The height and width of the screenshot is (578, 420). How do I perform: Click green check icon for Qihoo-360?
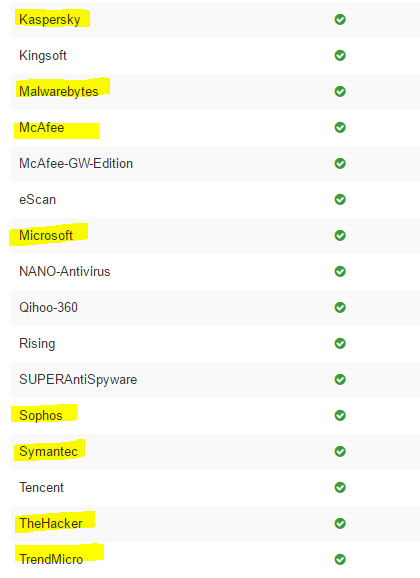click(340, 307)
